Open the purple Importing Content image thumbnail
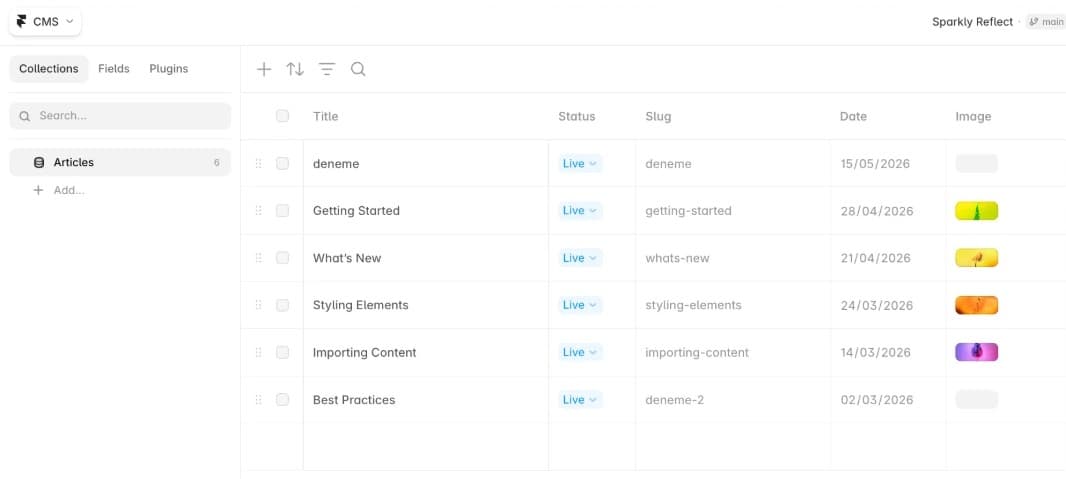Image resolution: width=1066 pixels, height=479 pixels. tap(976, 352)
